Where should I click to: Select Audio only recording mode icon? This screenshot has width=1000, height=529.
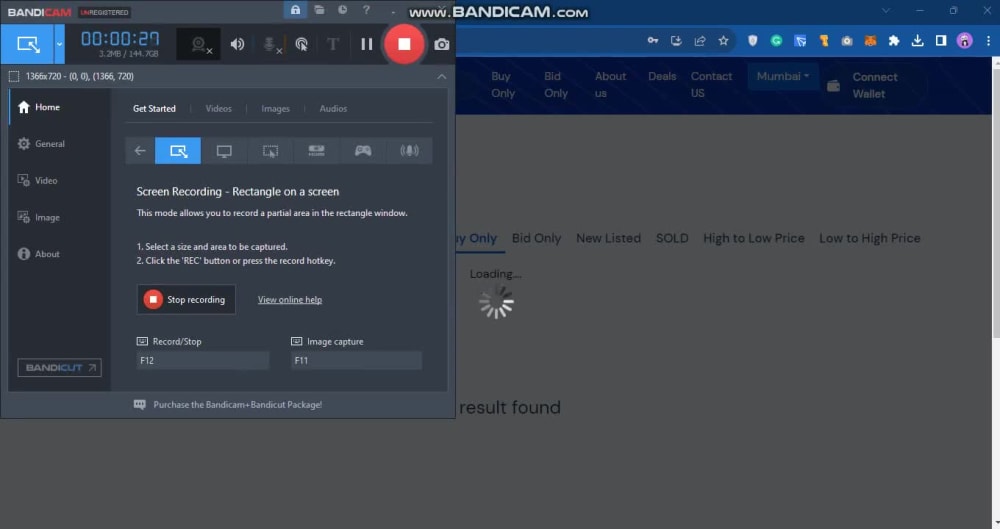(x=409, y=151)
